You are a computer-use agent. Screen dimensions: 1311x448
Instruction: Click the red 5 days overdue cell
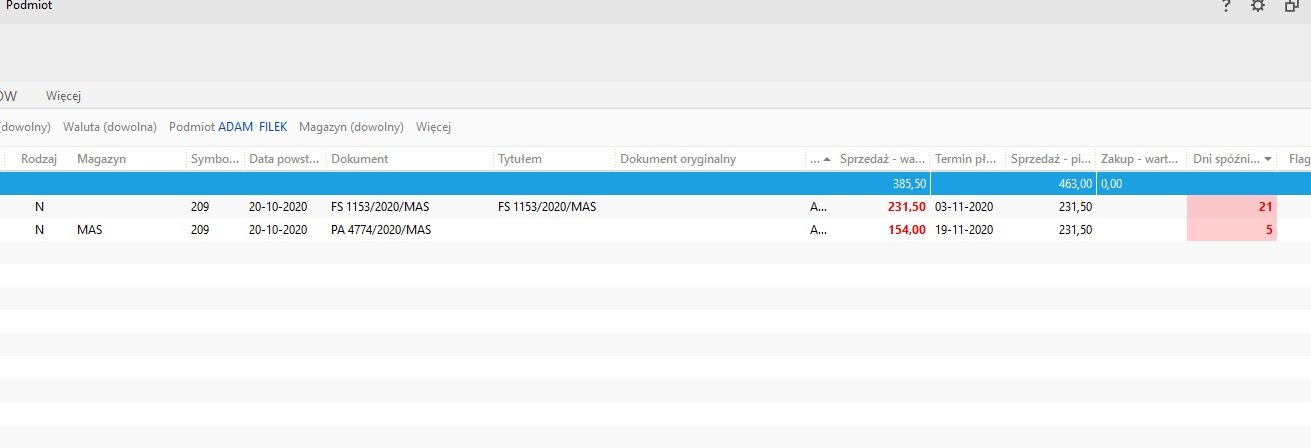[x=1231, y=230]
